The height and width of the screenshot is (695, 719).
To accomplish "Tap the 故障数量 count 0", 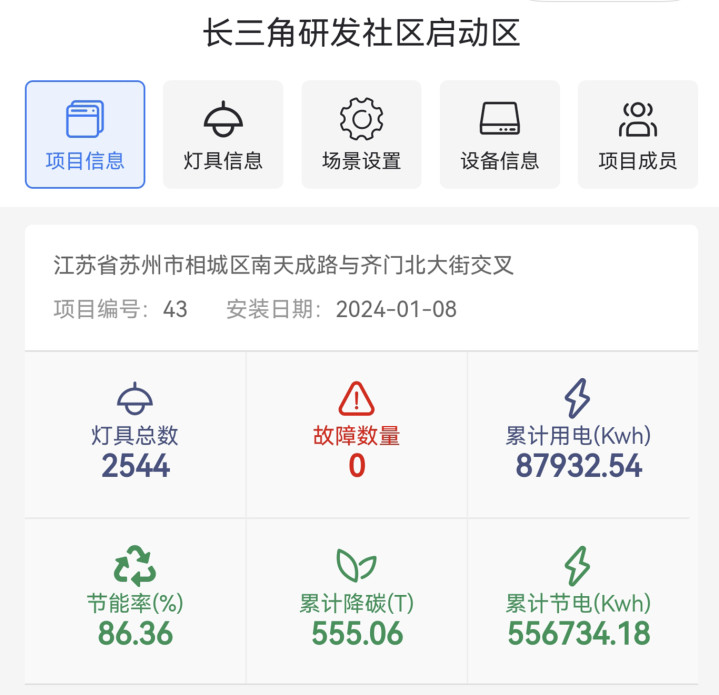I will (357, 466).
